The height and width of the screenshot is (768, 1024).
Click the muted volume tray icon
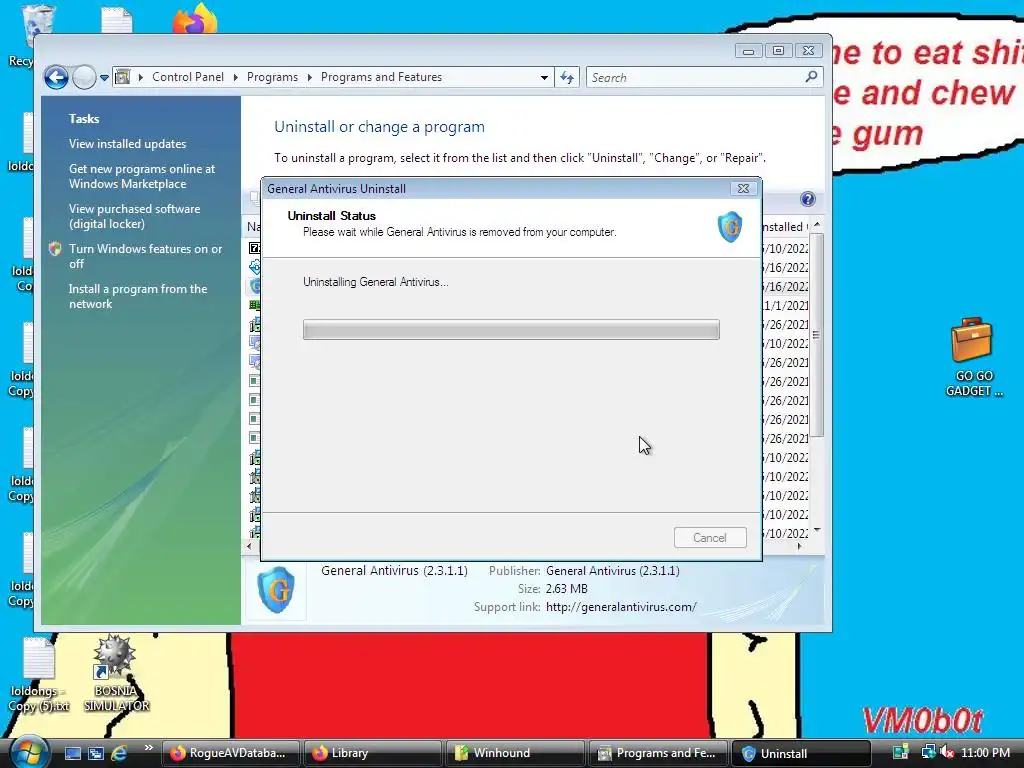point(947,752)
